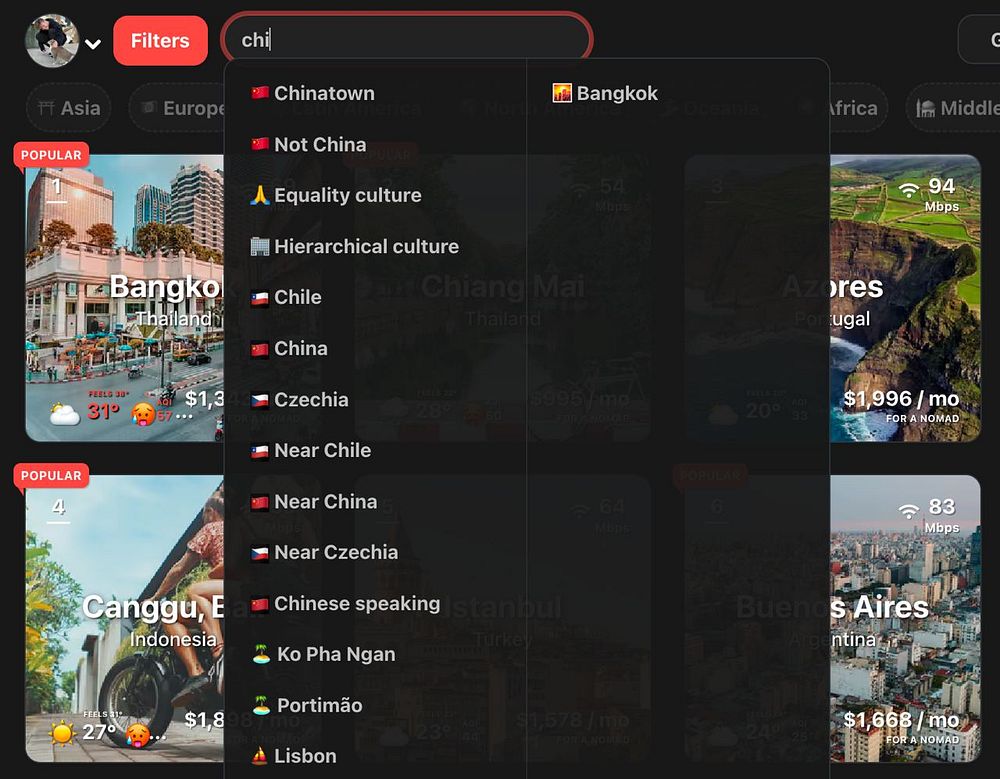Click the Chile flag icon beside Chile
1000x779 pixels.
[x=260, y=298]
